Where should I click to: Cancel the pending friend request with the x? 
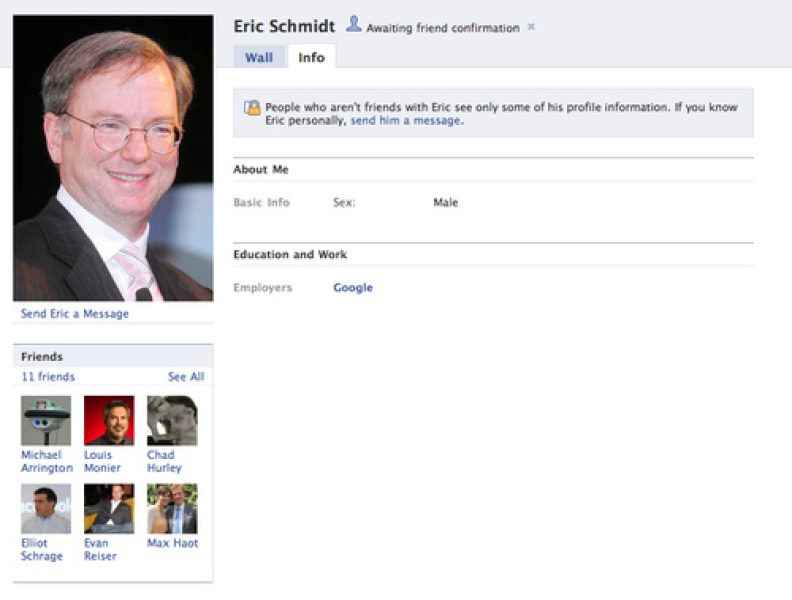(531, 27)
